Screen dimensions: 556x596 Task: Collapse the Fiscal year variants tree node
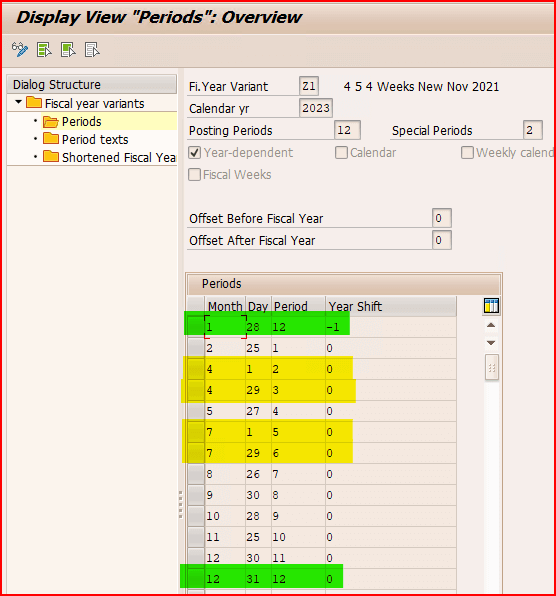(x=18, y=102)
